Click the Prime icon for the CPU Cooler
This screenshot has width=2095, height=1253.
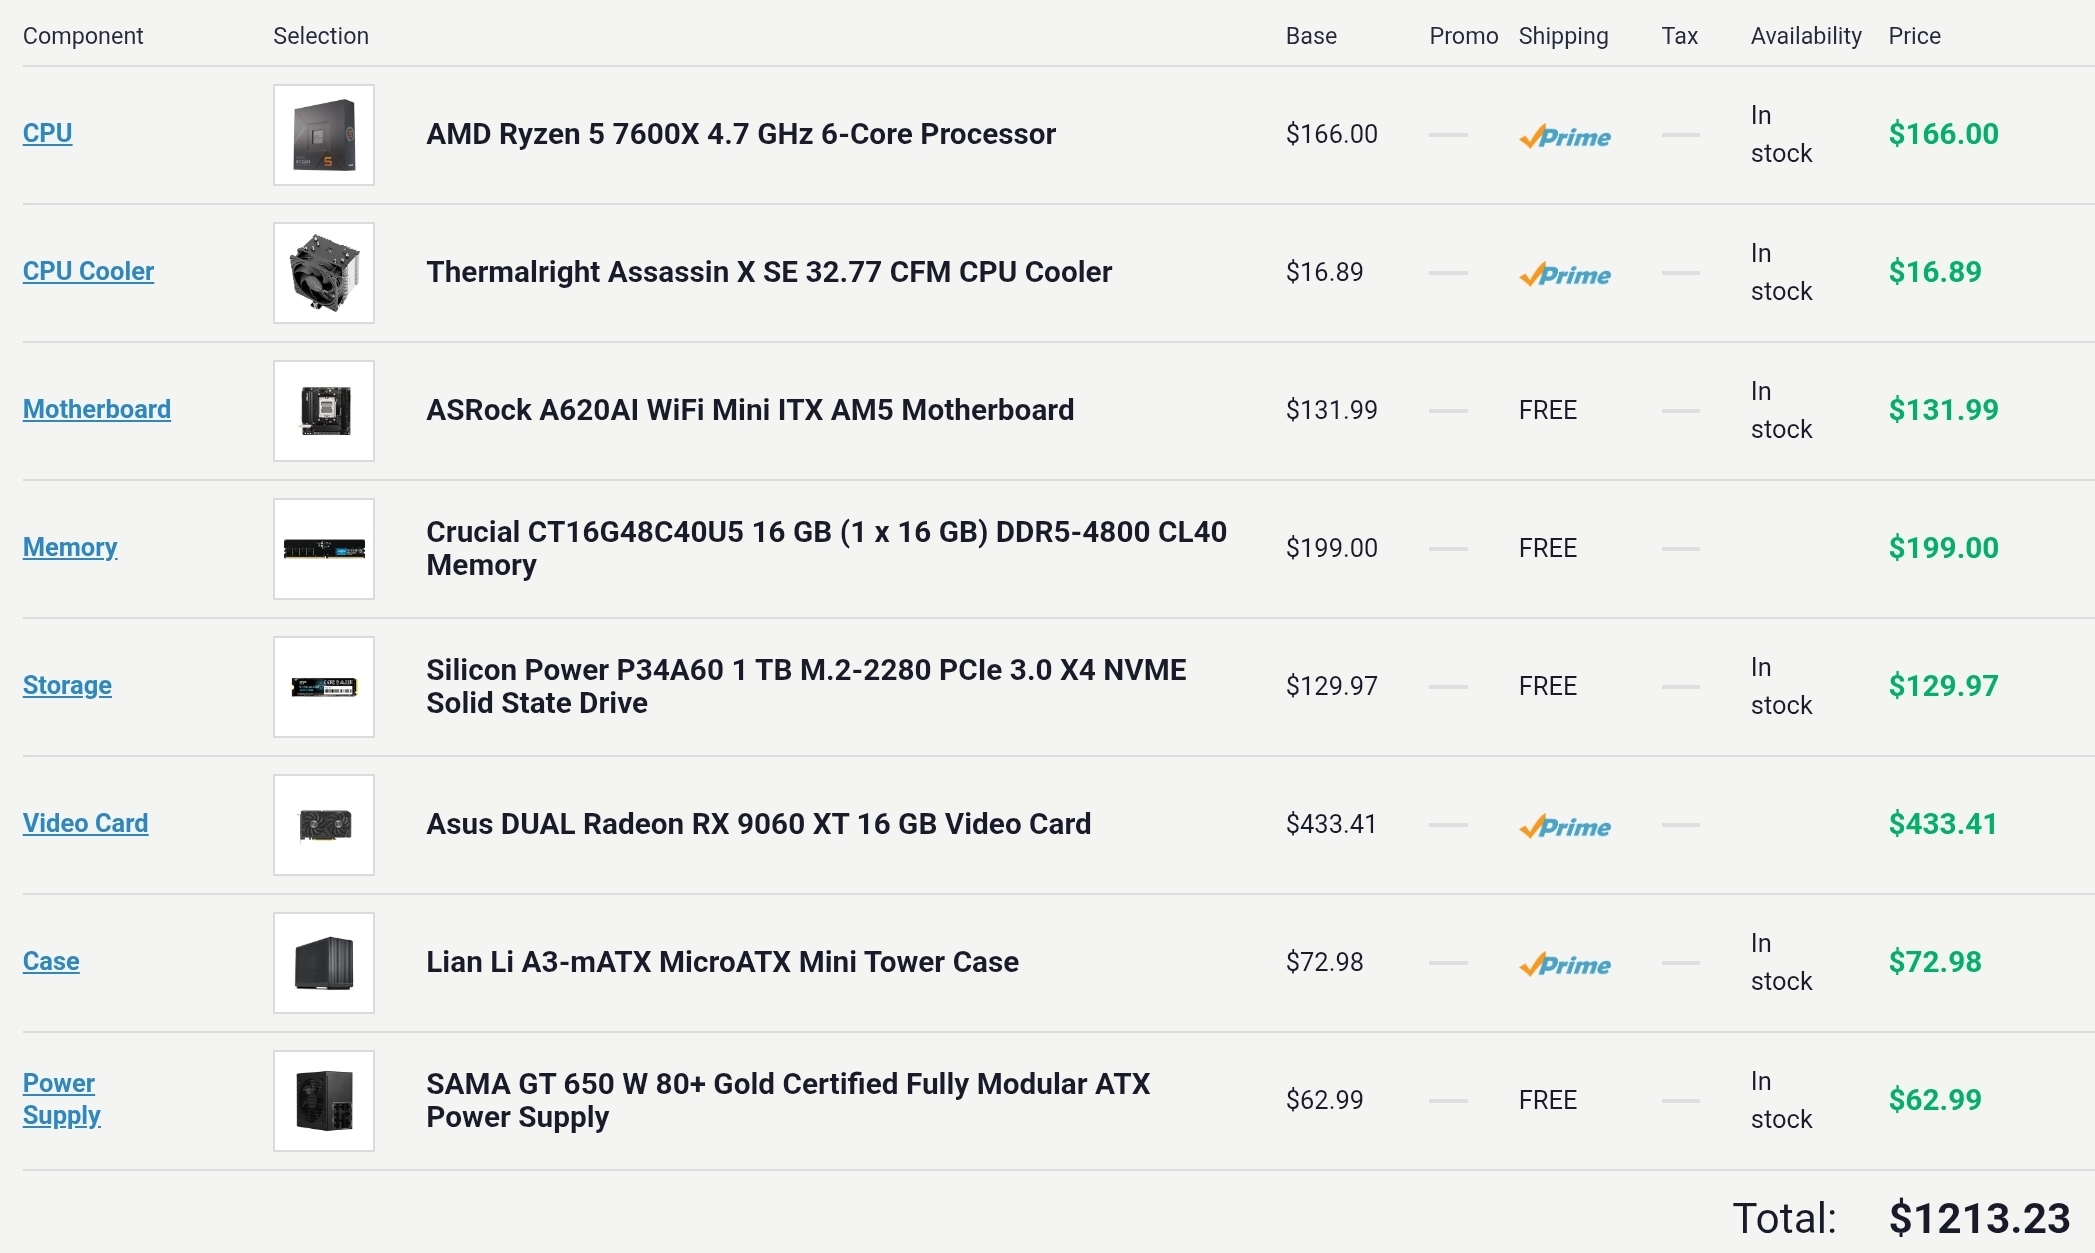click(x=1564, y=274)
